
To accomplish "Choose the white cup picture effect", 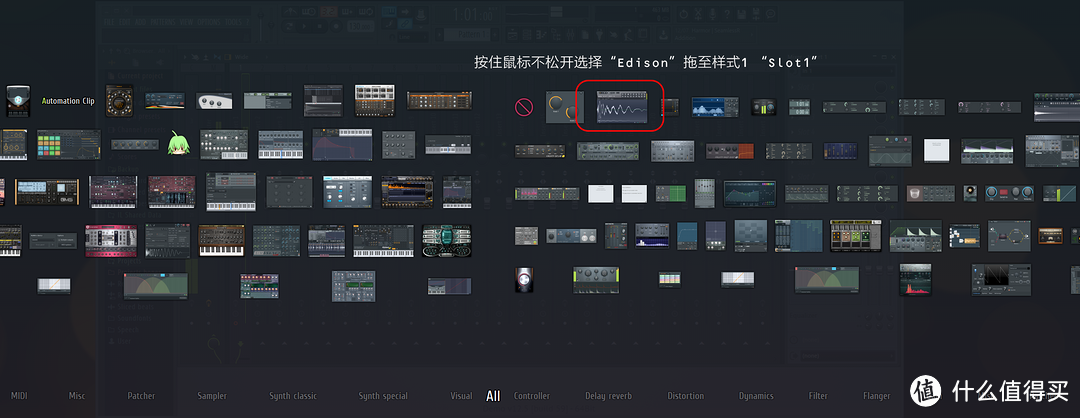I will 930,194.
